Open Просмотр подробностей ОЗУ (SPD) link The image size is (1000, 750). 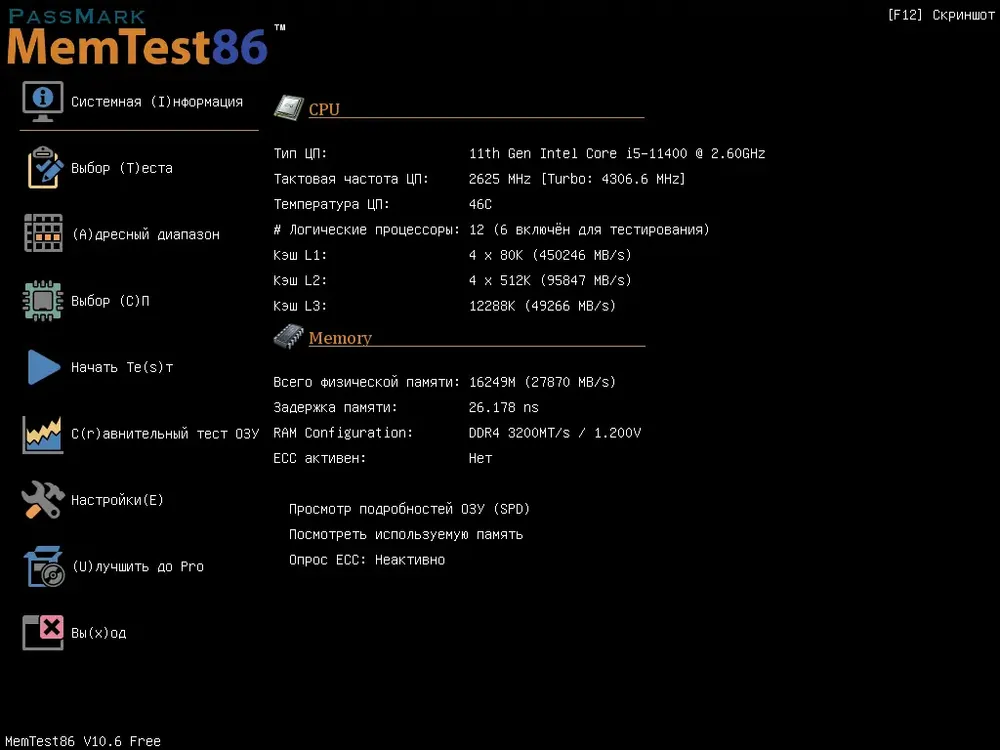tap(409, 509)
